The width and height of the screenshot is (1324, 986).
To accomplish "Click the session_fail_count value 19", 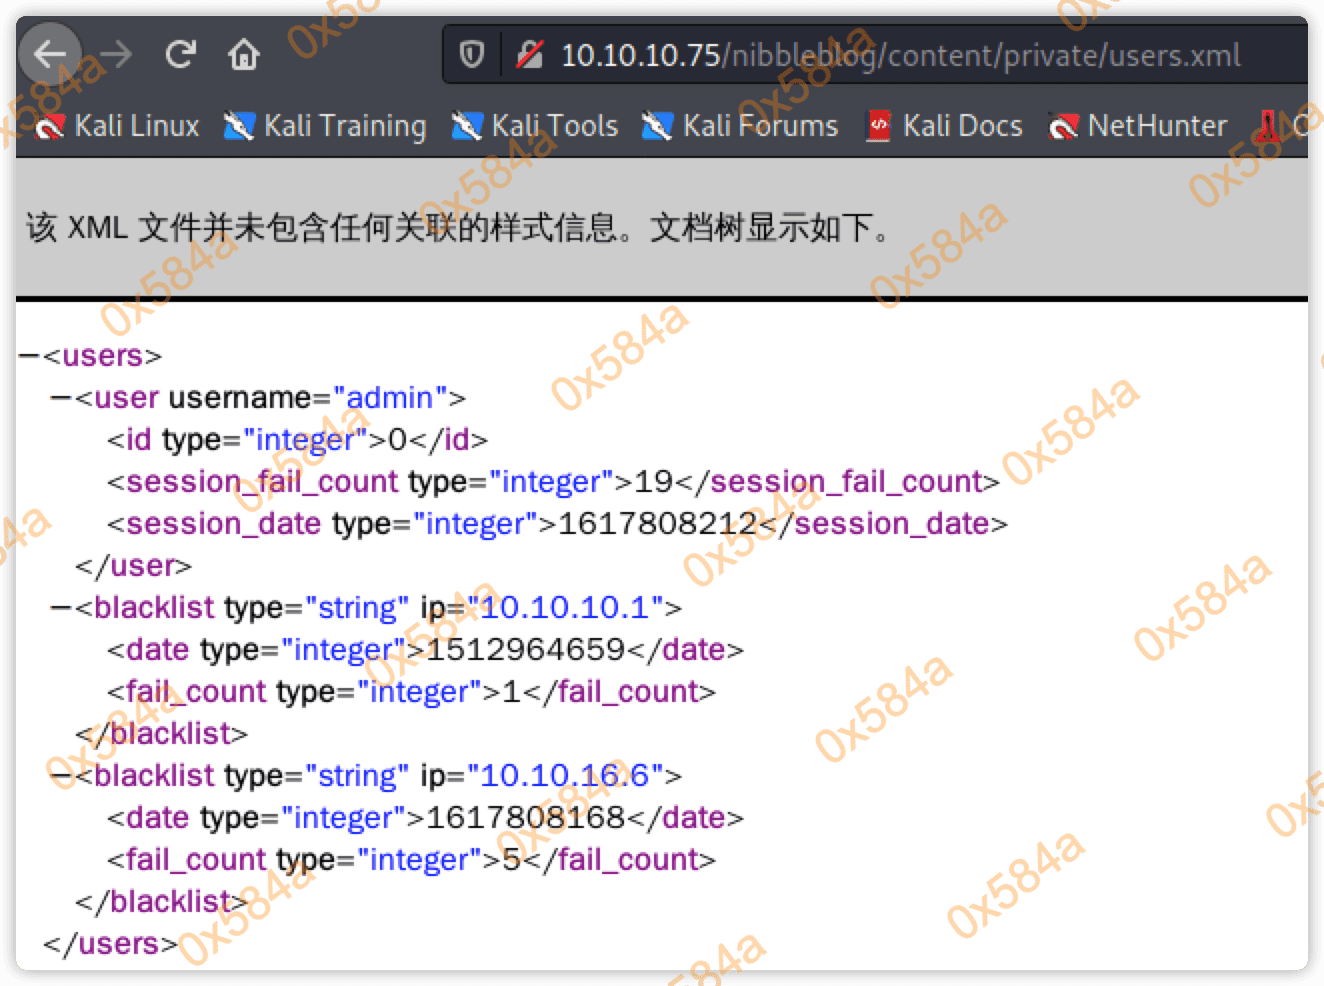I will [x=654, y=482].
